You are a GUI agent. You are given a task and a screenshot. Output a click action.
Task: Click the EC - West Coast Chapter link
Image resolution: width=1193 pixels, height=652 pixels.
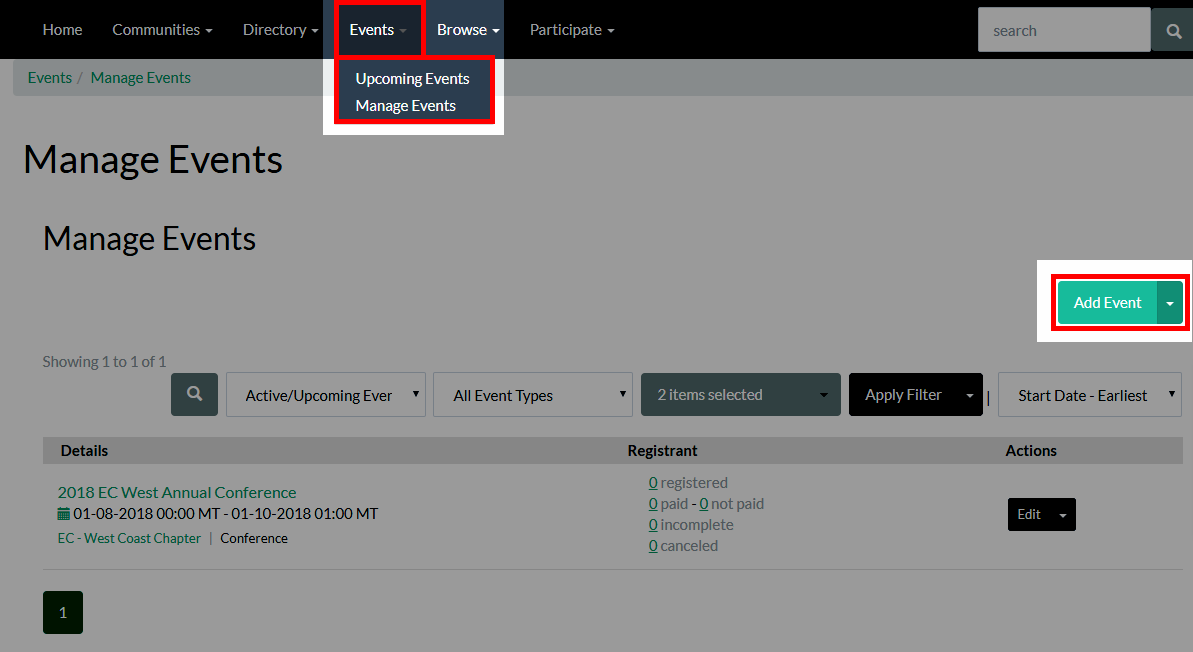(129, 538)
